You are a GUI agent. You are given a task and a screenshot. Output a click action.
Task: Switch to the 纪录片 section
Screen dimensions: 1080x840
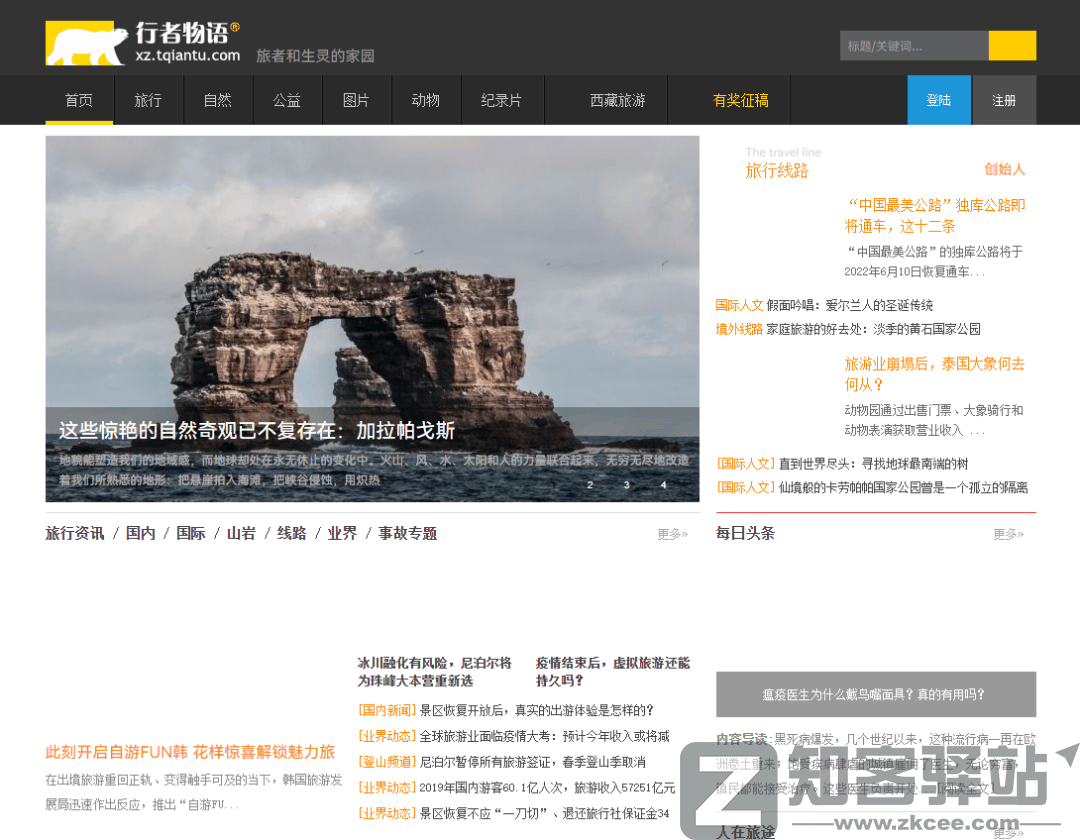(x=502, y=100)
